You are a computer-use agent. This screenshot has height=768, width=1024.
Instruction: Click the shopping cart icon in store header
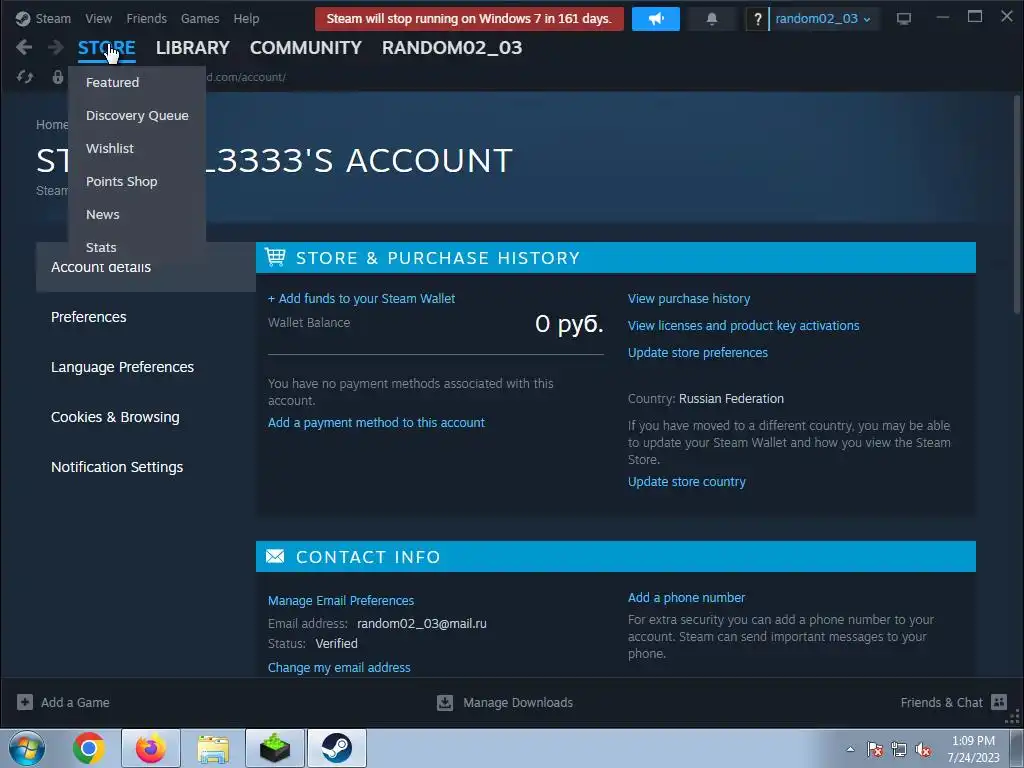coord(275,257)
